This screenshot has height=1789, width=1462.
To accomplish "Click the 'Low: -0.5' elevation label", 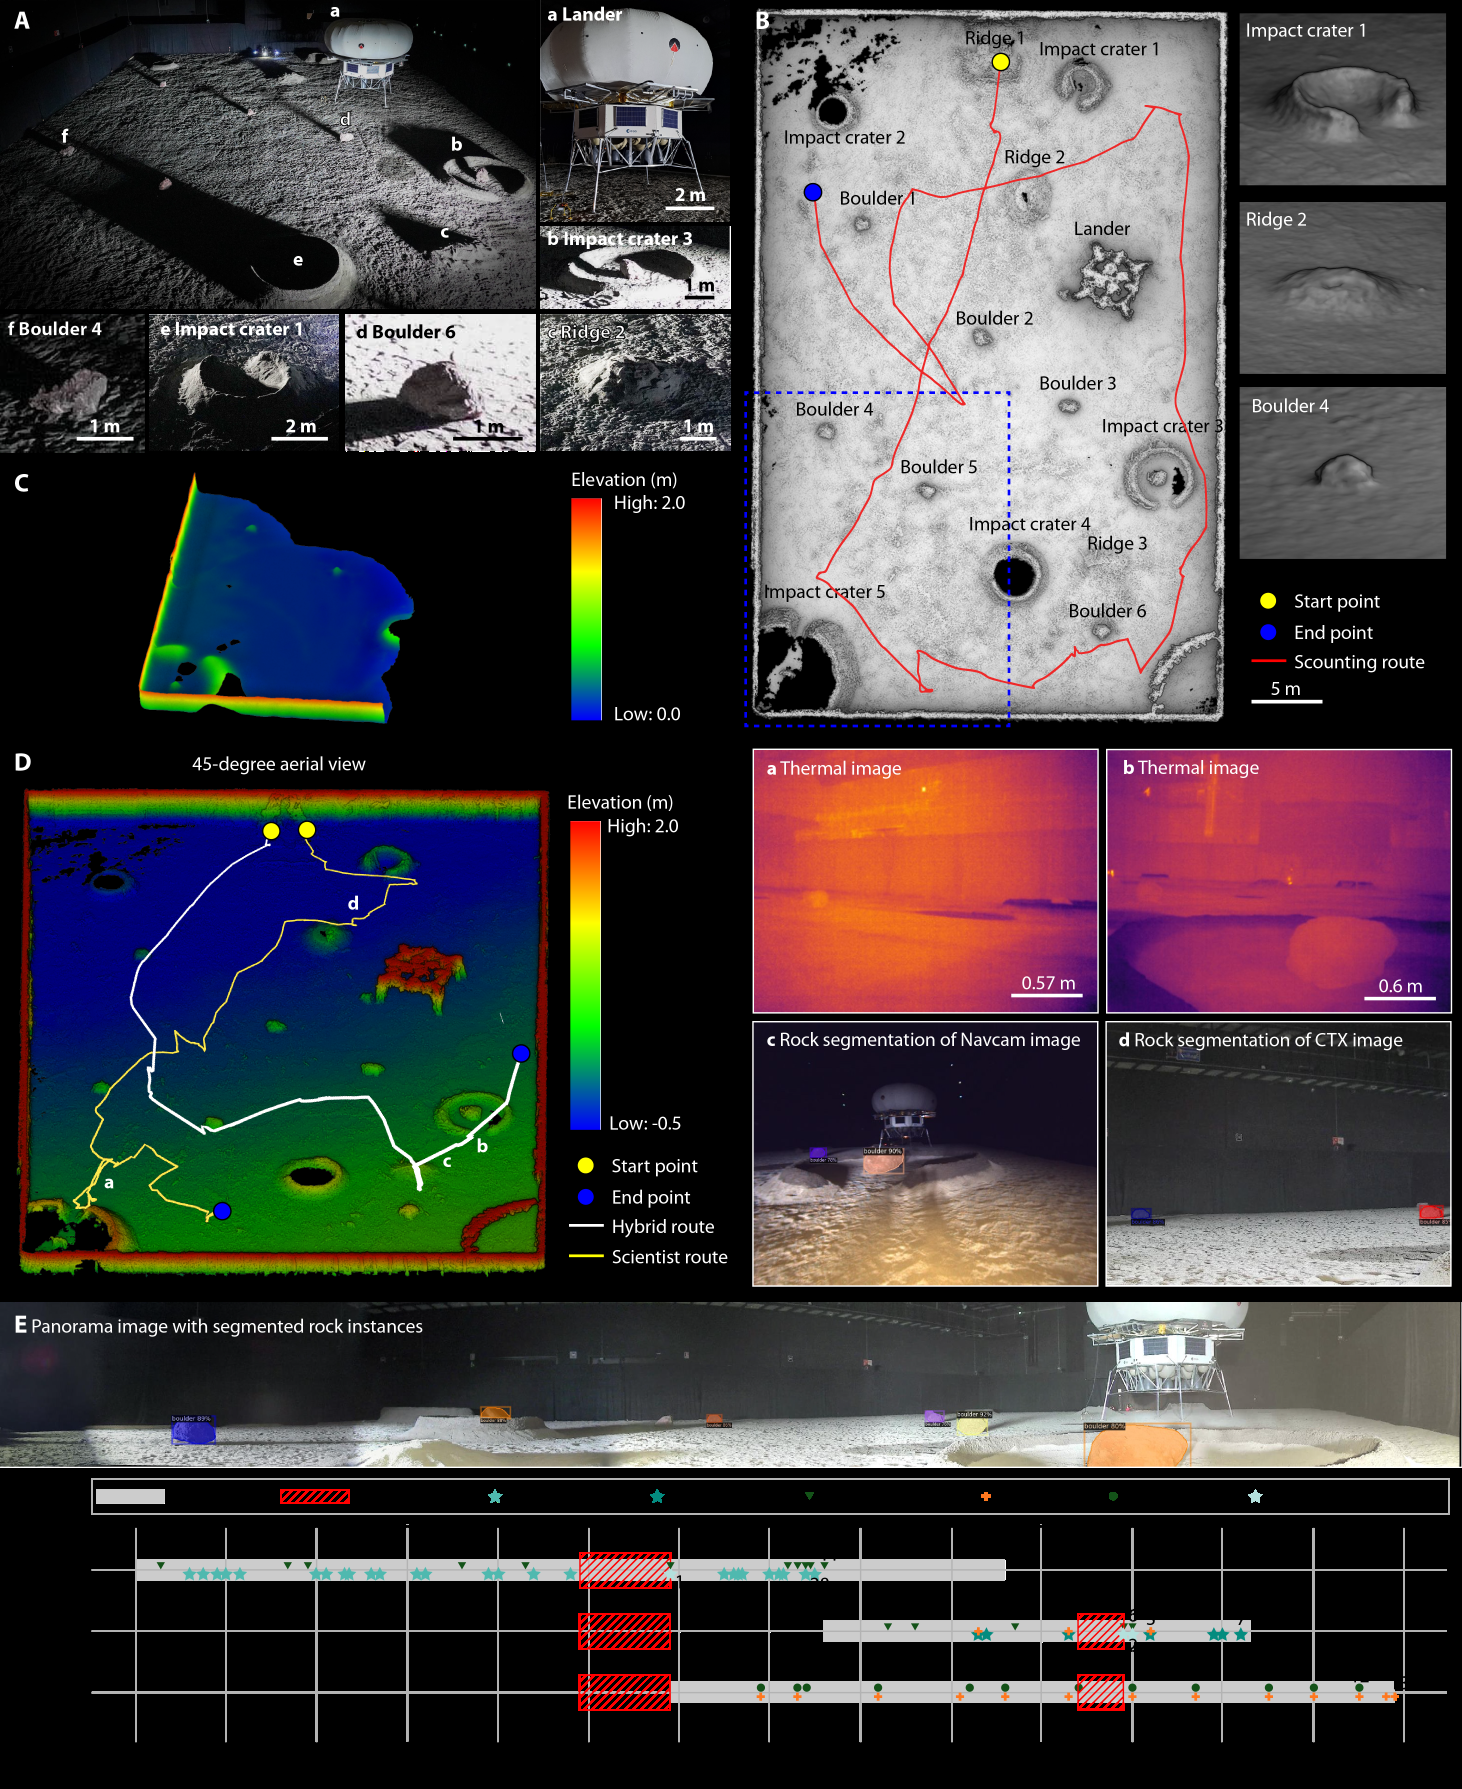I will coord(645,1123).
